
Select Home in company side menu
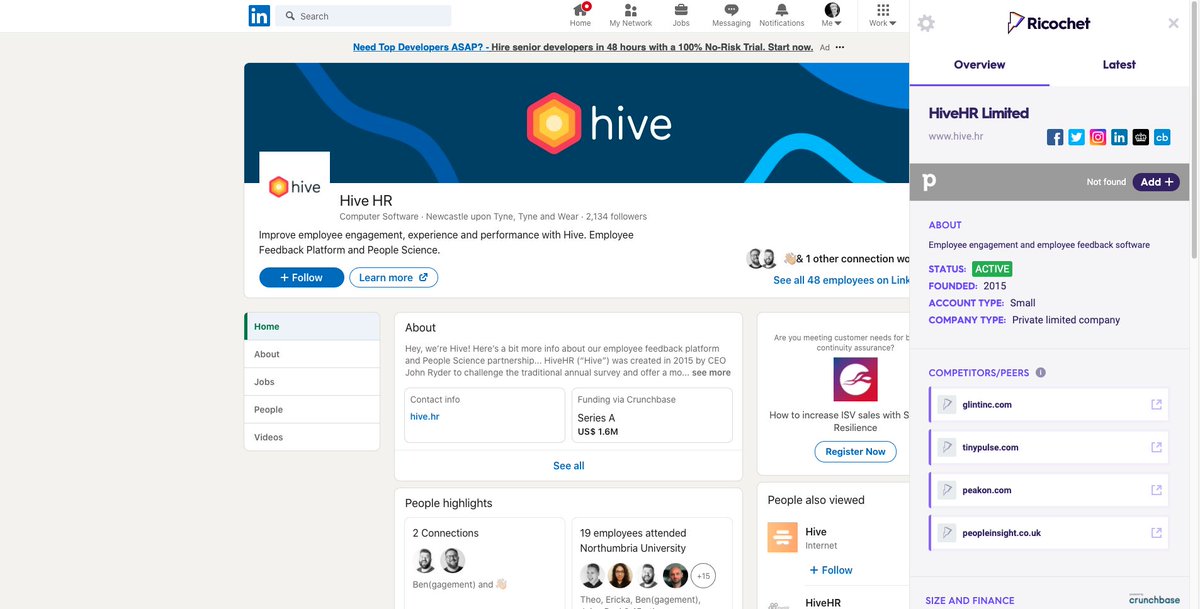pos(312,327)
